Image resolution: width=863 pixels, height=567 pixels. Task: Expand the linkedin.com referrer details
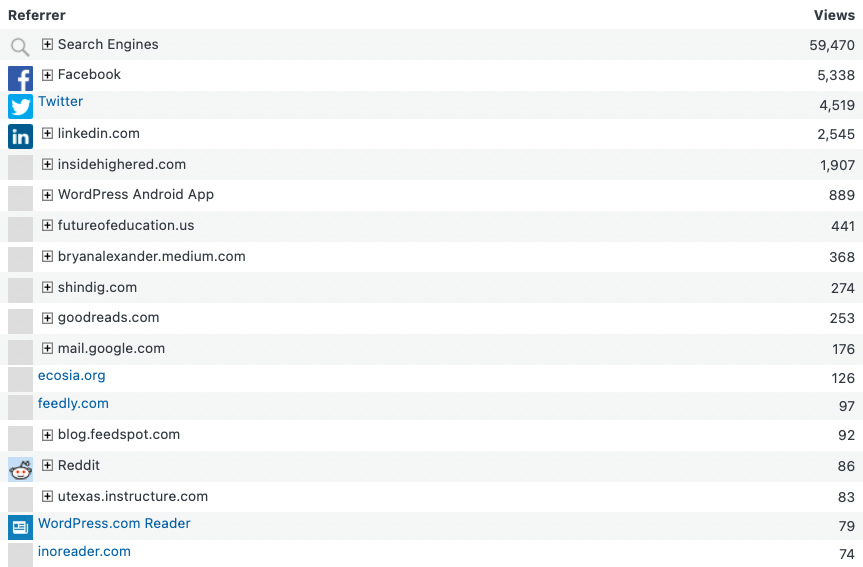click(47, 133)
